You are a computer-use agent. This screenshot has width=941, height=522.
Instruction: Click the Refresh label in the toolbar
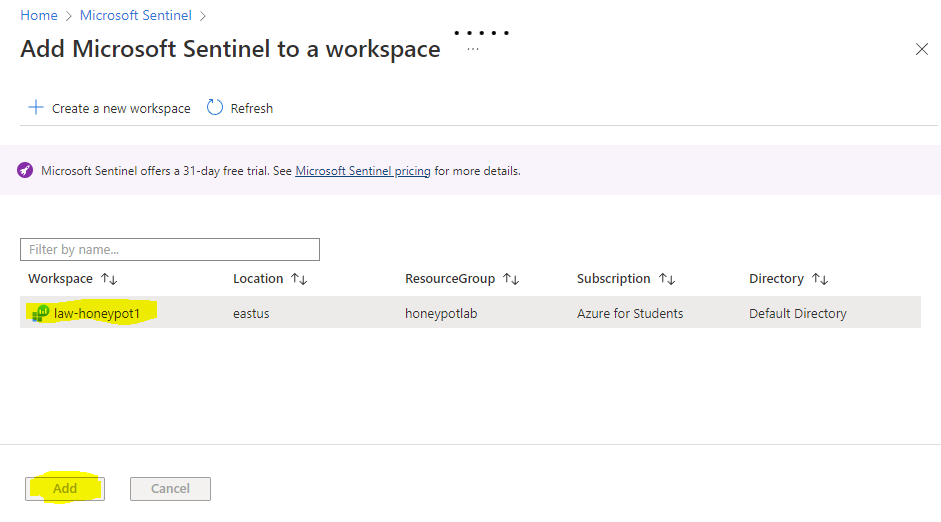[x=251, y=109]
